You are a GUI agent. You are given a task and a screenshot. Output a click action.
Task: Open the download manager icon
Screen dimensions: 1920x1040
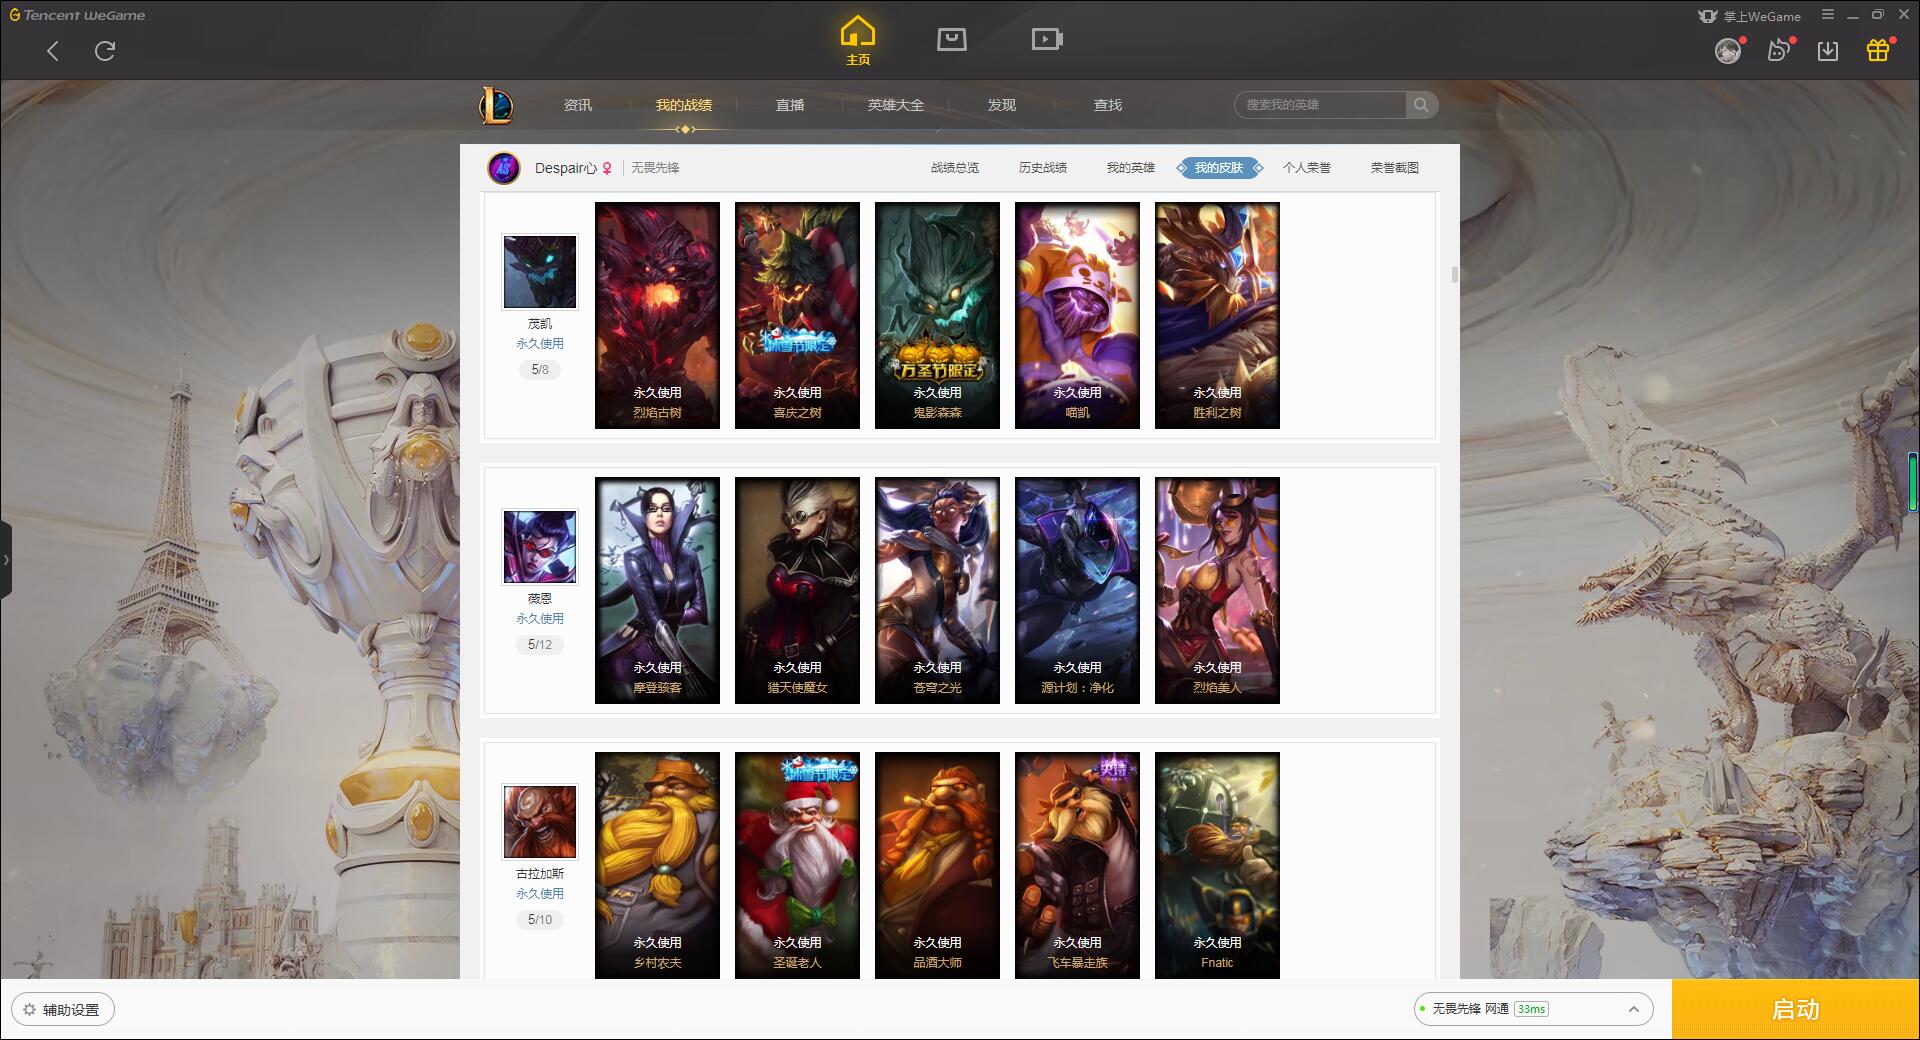click(x=1828, y=51)
